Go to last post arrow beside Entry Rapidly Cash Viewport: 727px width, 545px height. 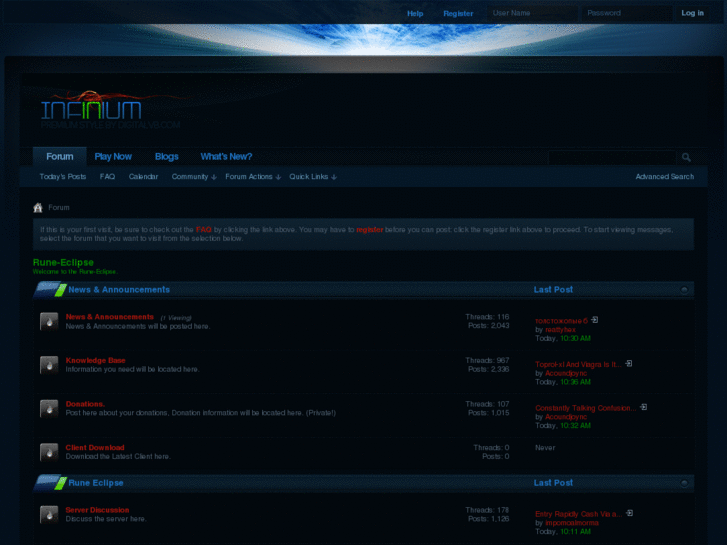pos(630,513)
